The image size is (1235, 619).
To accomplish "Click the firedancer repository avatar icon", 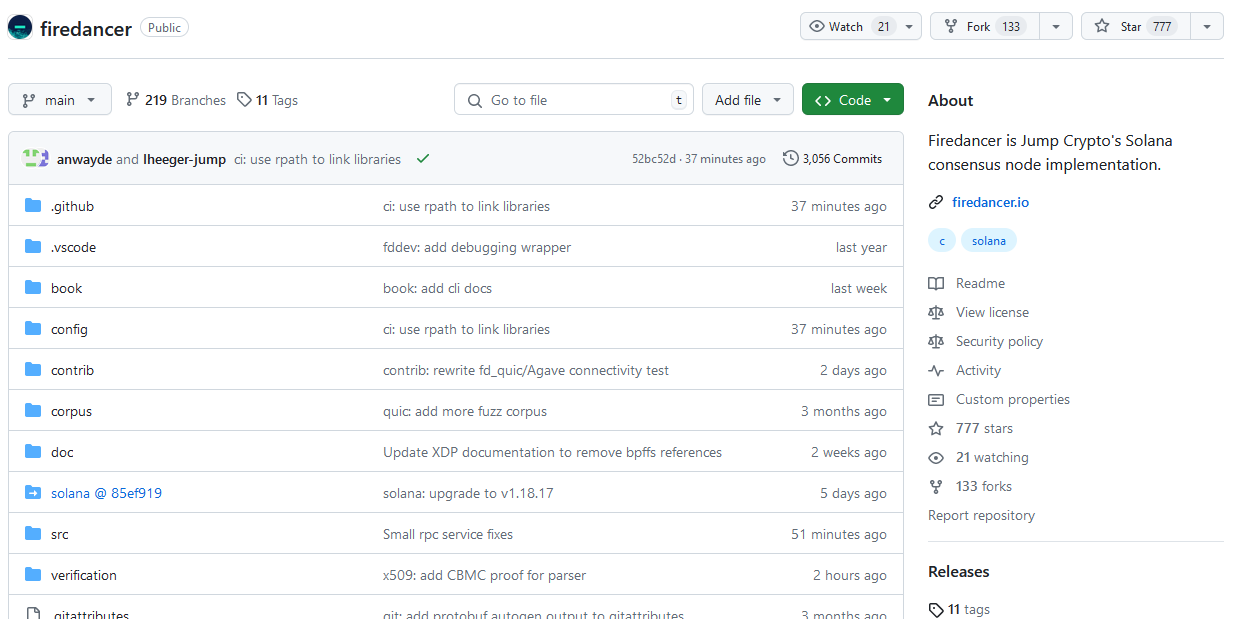I will click(20, 28).
